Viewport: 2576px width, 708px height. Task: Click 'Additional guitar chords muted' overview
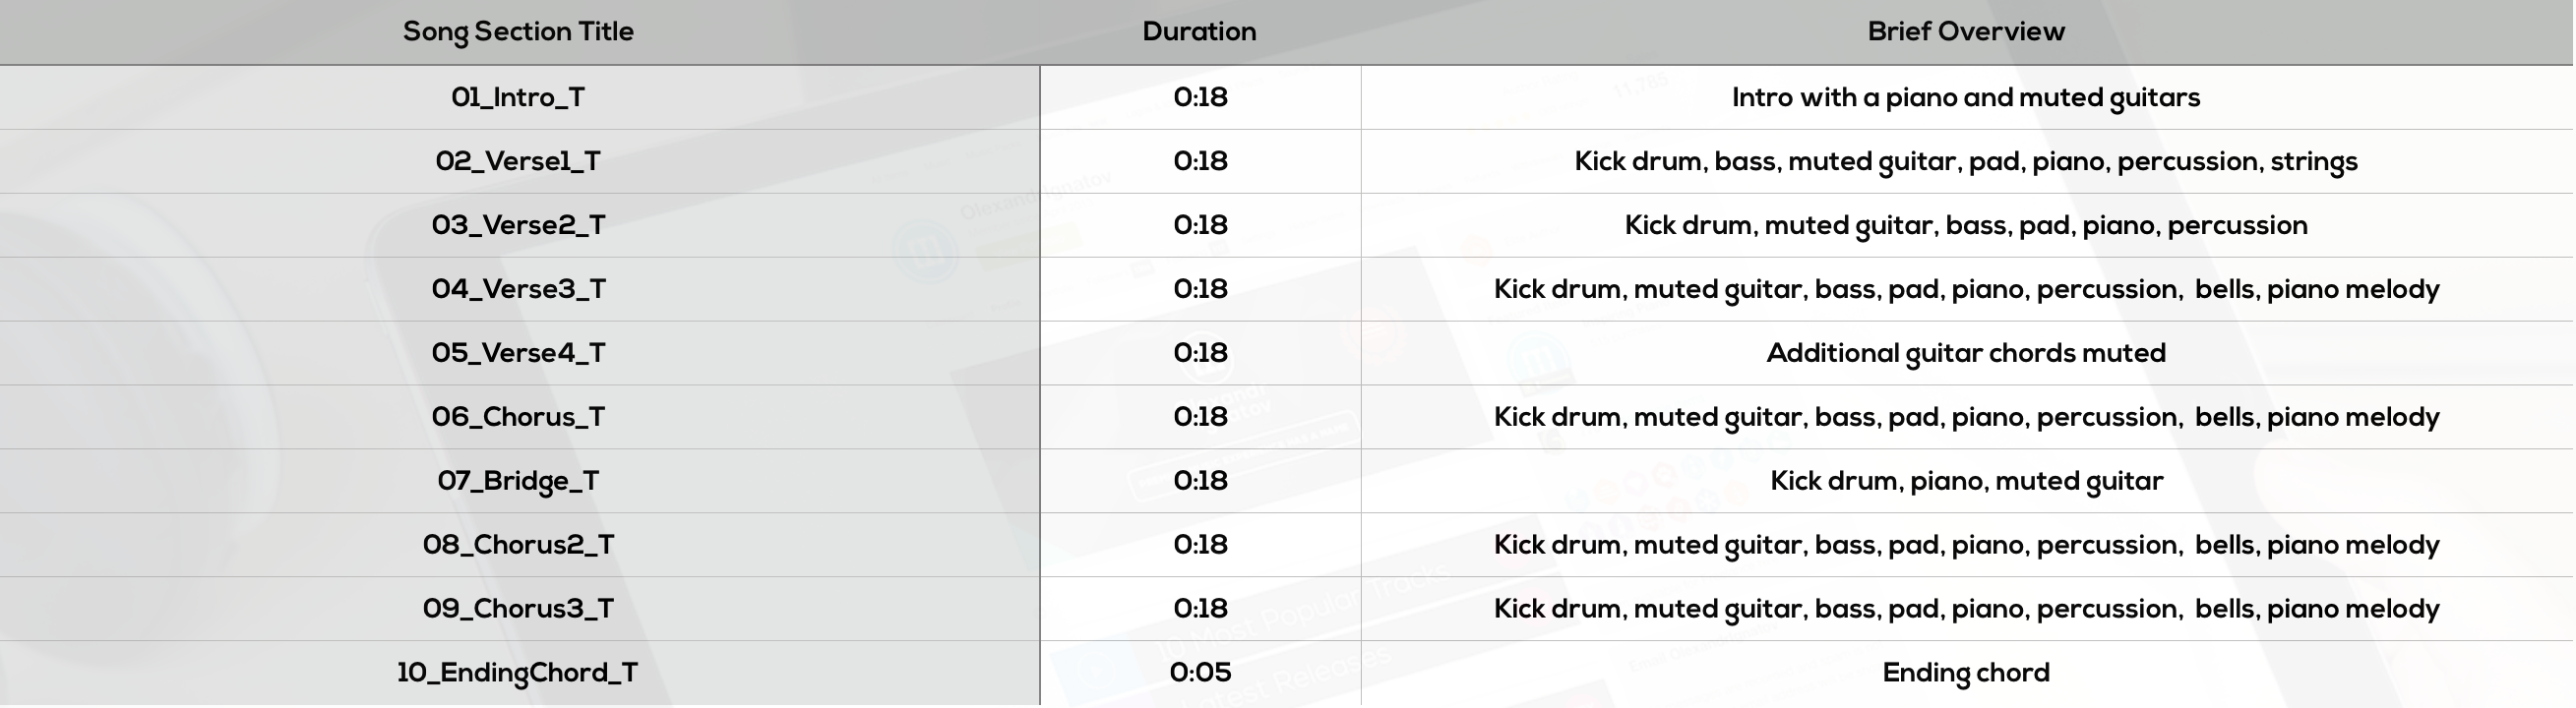(1966, 354)
